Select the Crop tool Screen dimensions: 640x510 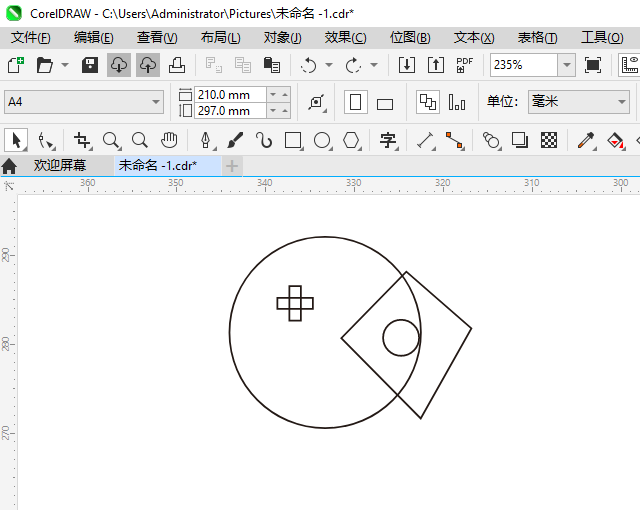point(82,140)
